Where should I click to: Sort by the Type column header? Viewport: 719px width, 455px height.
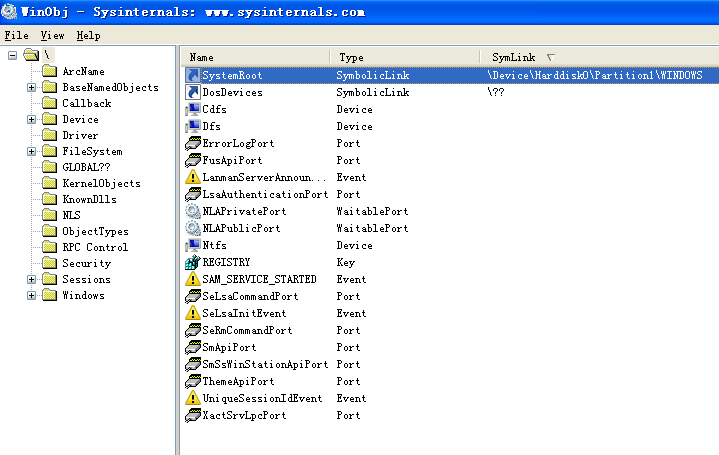[405, 57]
